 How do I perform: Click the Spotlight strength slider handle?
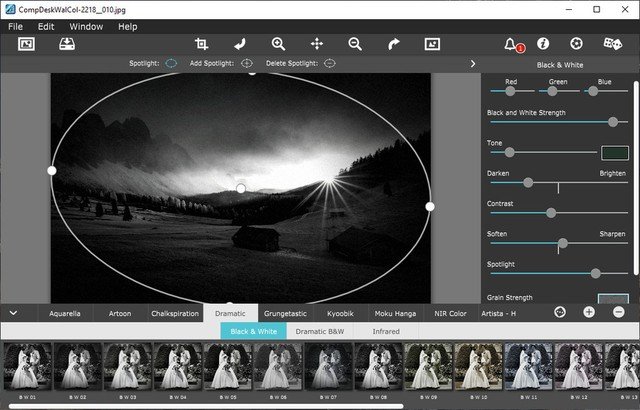tap(596, 273)
